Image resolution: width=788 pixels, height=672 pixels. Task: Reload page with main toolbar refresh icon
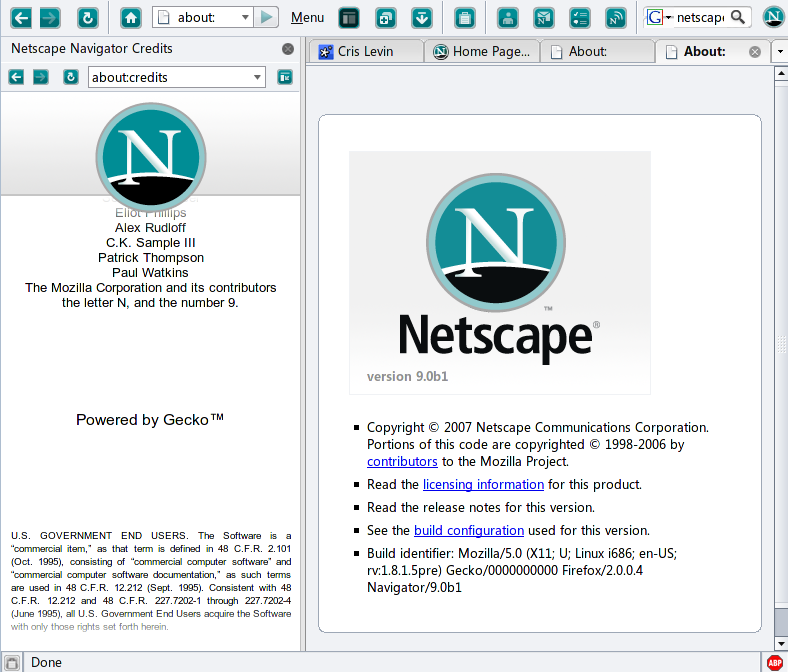[87, 18]
